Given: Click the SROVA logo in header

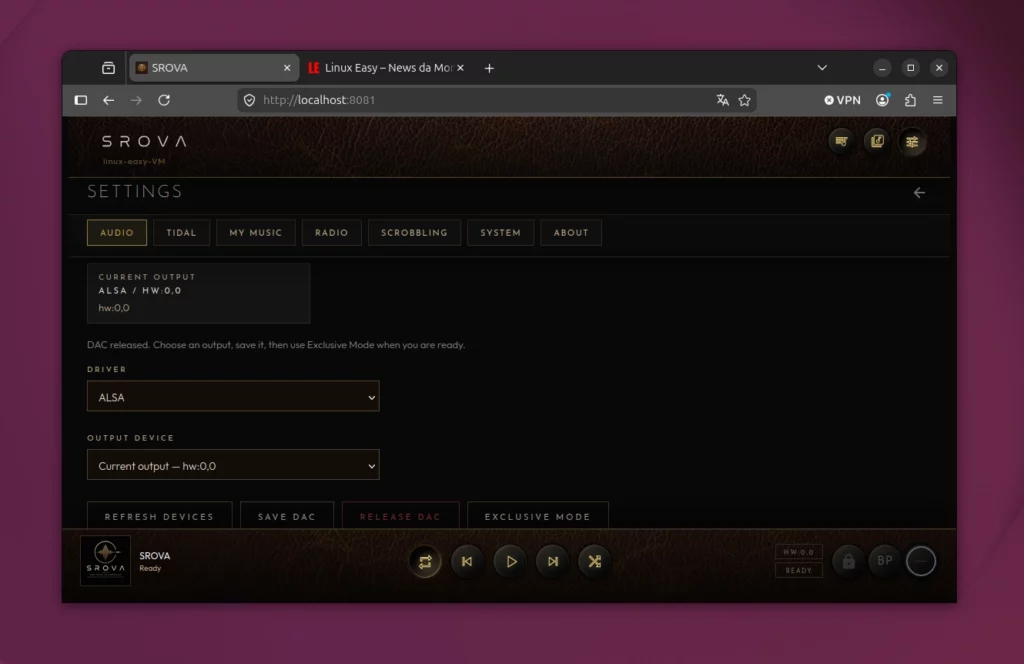Looking at the screenshot, I should pos(144,142).
